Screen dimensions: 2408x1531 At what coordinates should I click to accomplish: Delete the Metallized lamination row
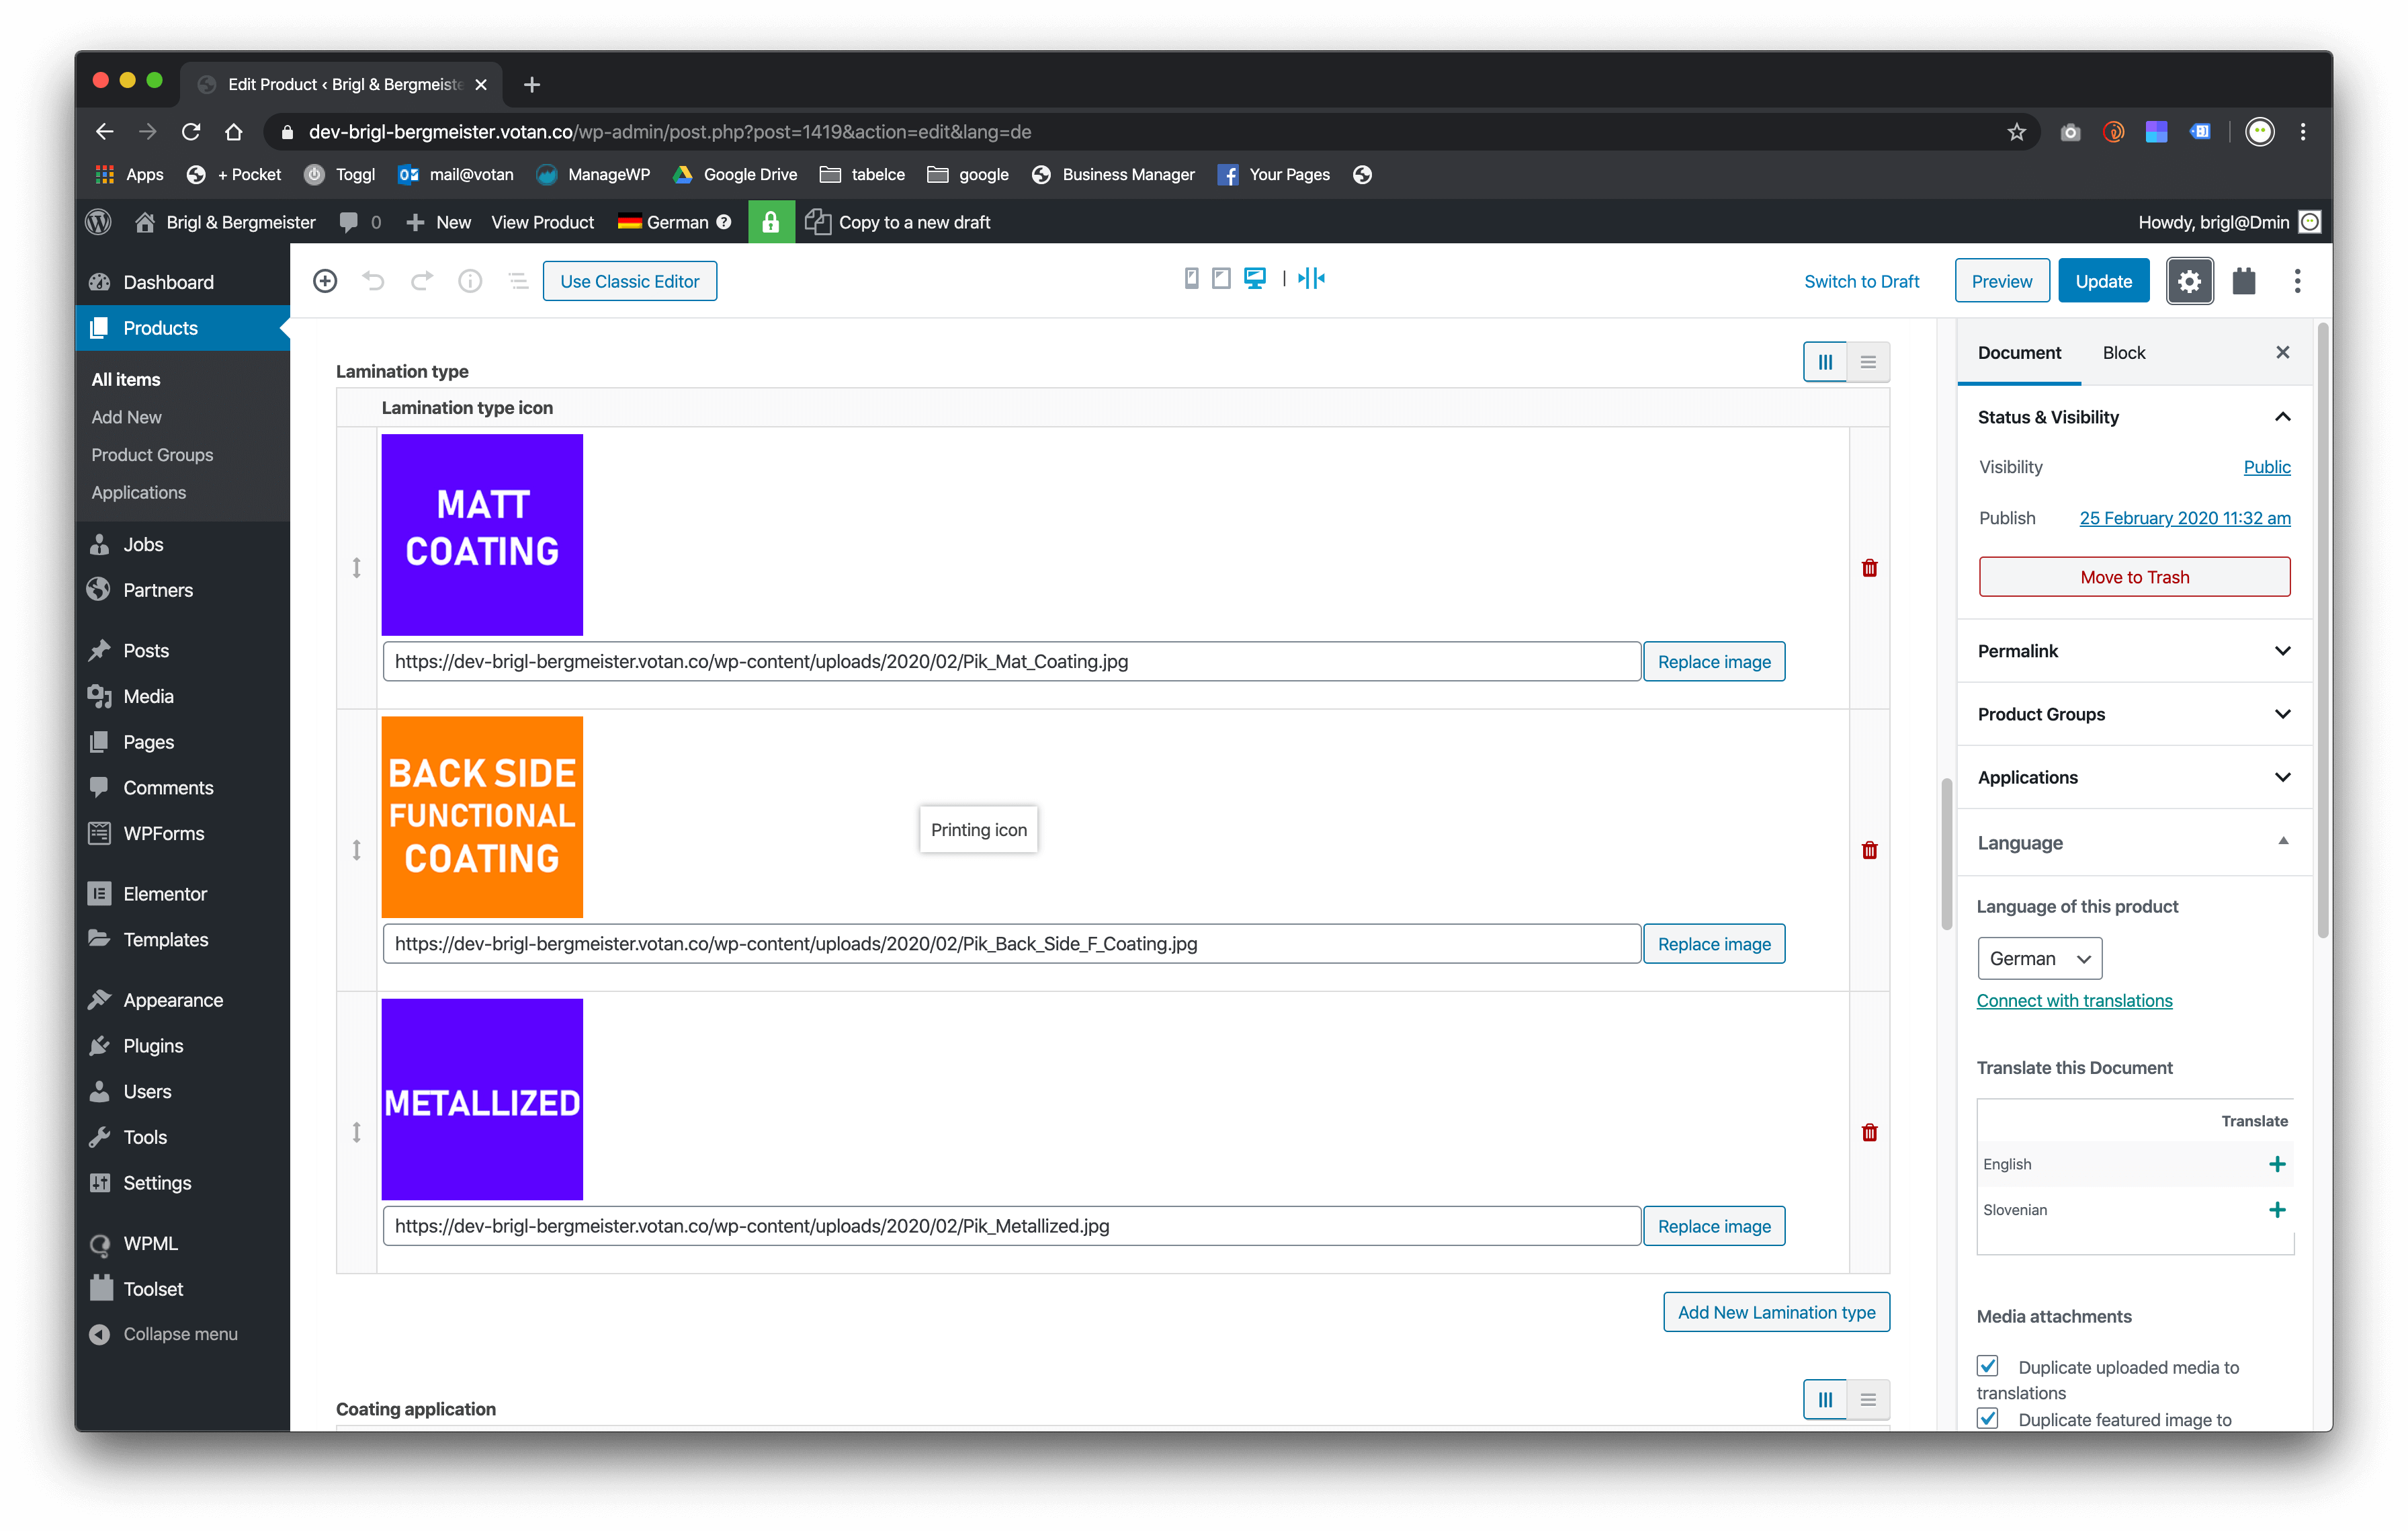[1869, 1132]
